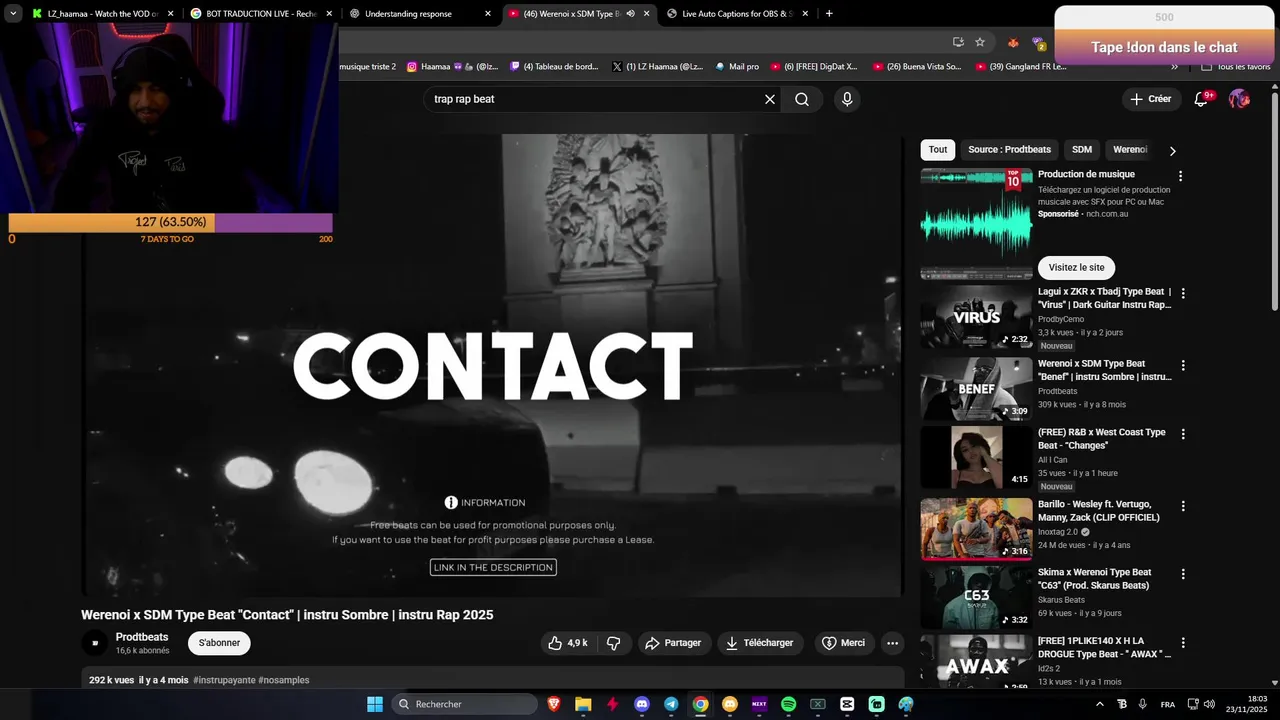Viewport: 1280px width, 720px height.
Task: Clear the YouTube search box with X
Action: 770,99
